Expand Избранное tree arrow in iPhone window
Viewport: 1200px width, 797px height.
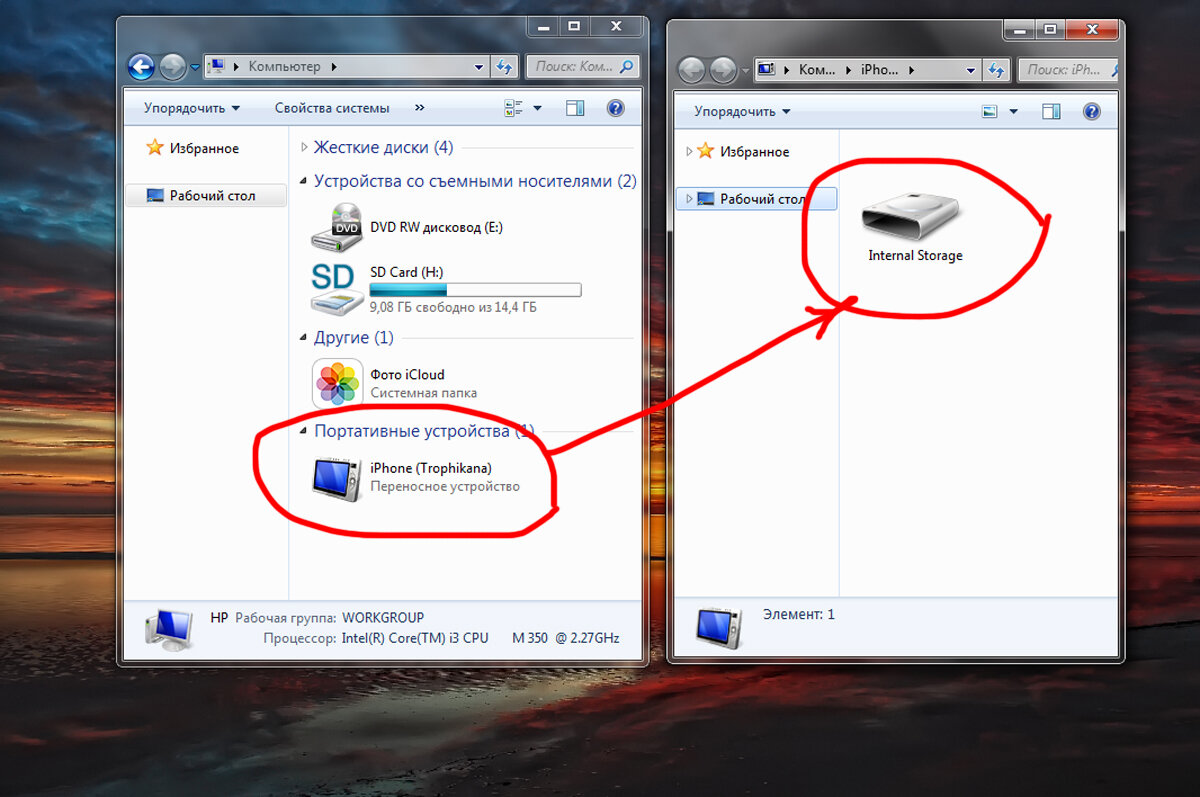click(688, 152)
